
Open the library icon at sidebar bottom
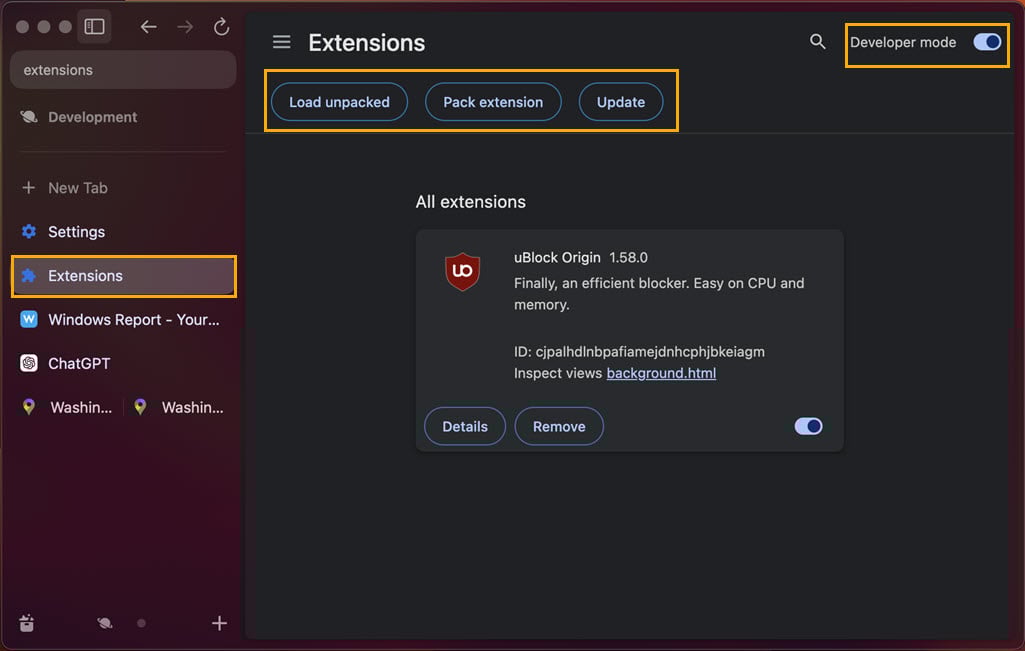tap(27, 624)
